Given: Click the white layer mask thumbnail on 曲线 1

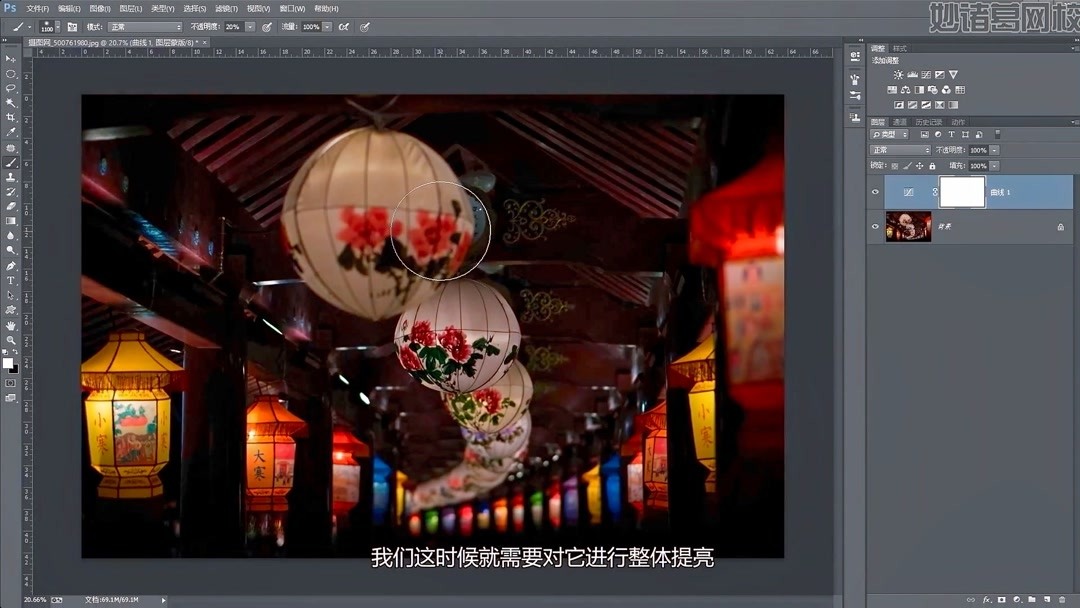Looking at the screenshot, I should [x=962, y=191].
